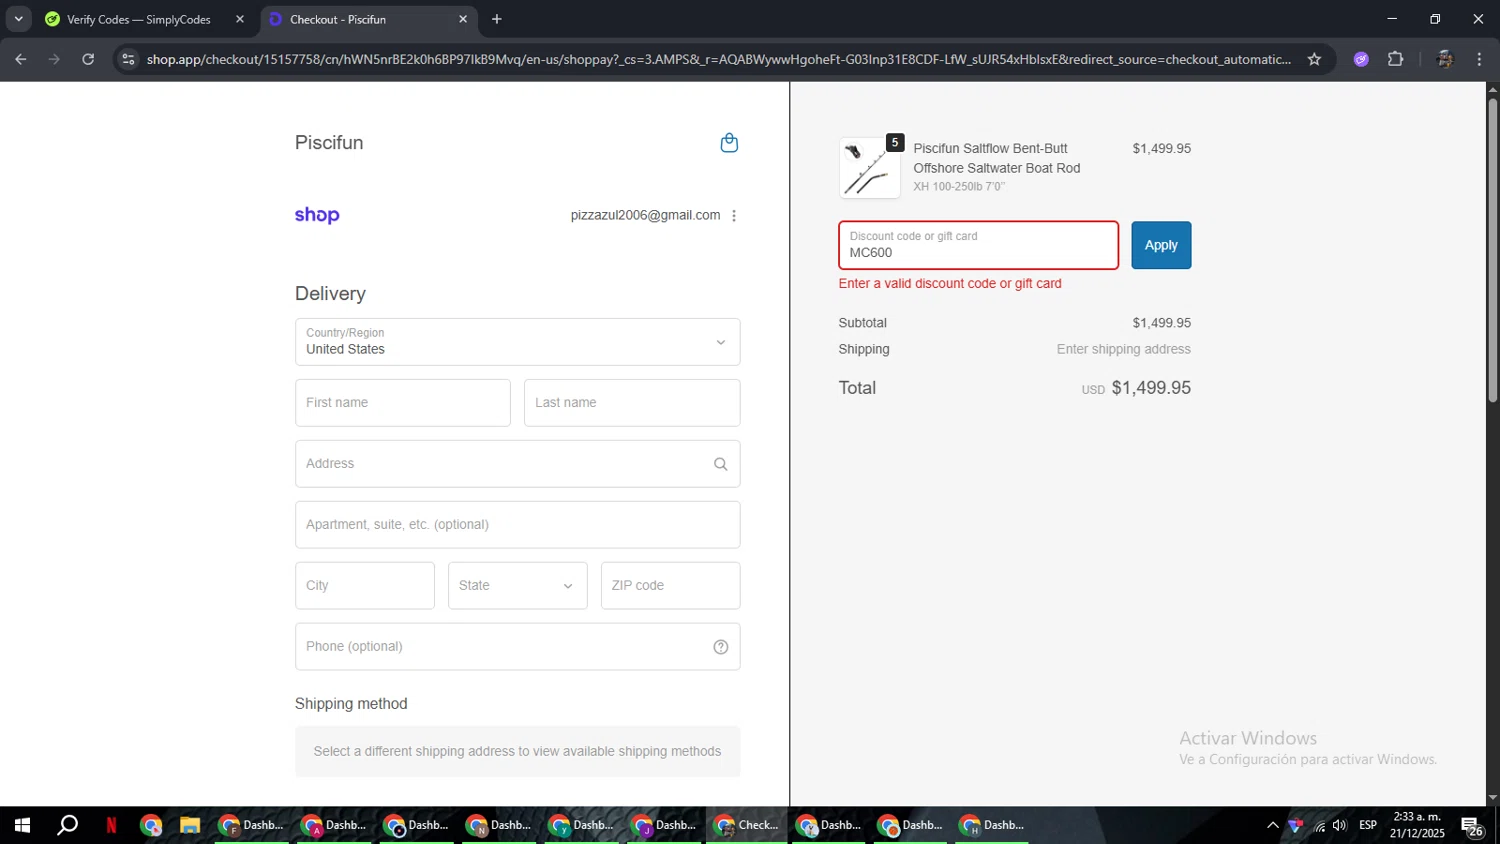1500x844 pixels.
Task: Click the Total amount $1,499.95
Action: [x=1151, y=388]
